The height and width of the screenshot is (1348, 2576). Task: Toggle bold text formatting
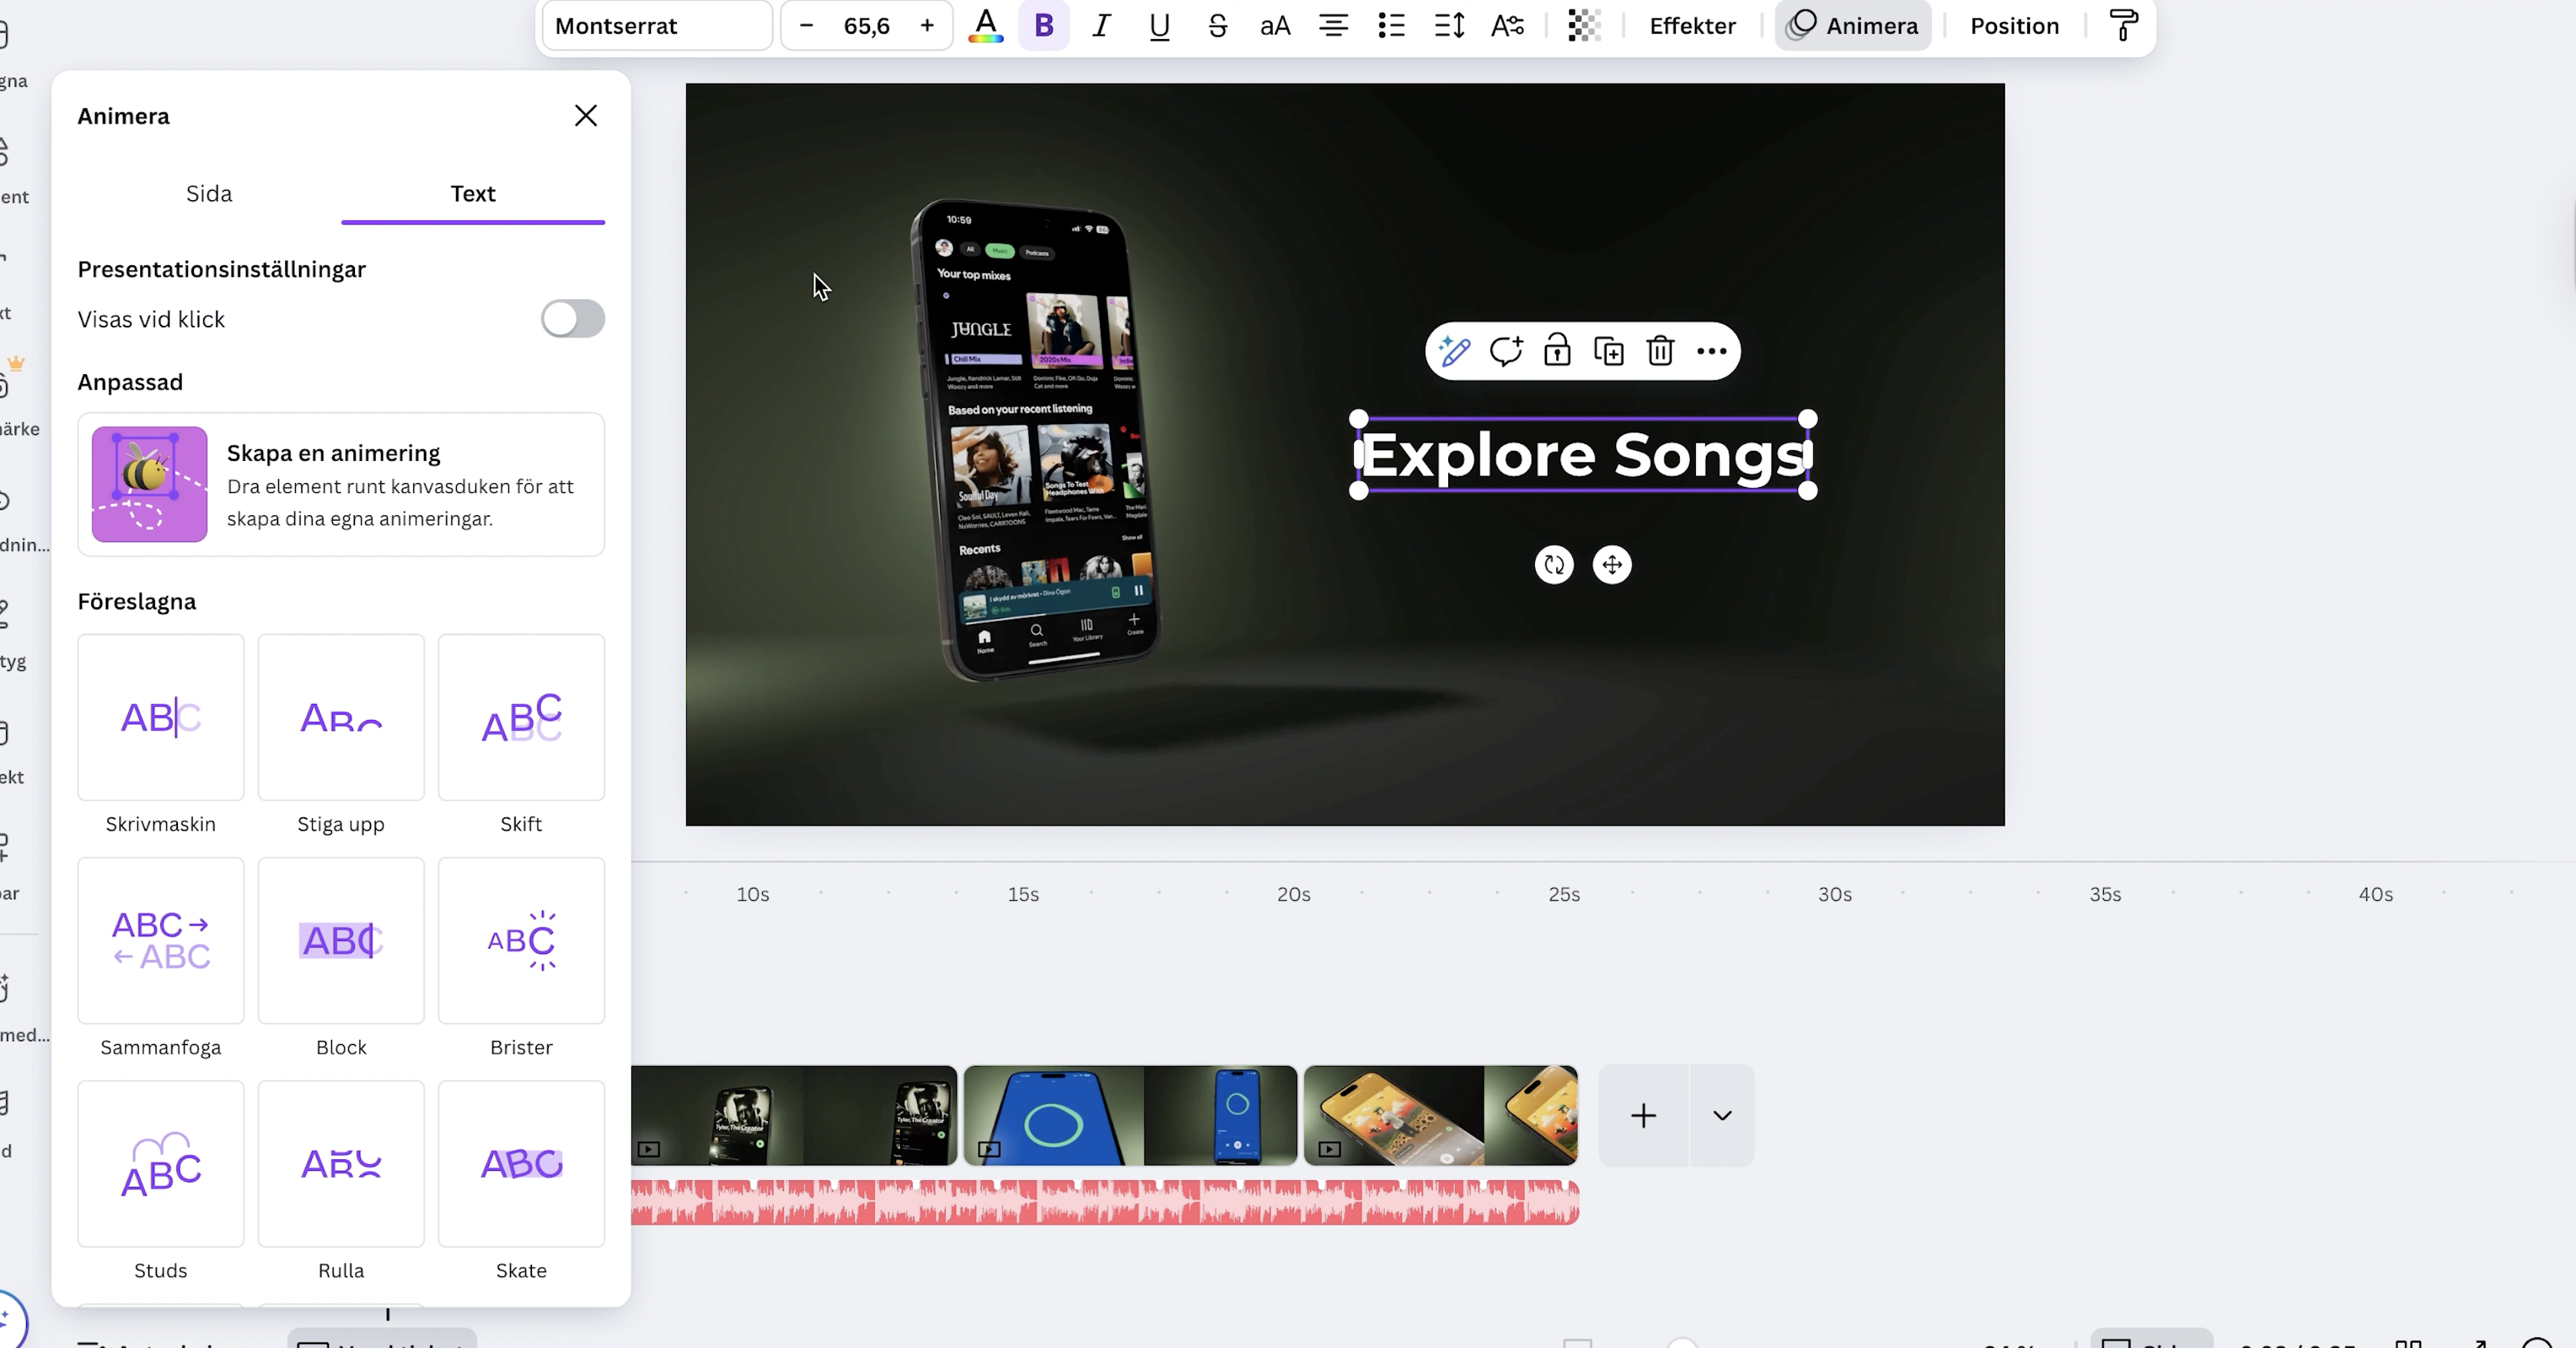(1043, 26)
